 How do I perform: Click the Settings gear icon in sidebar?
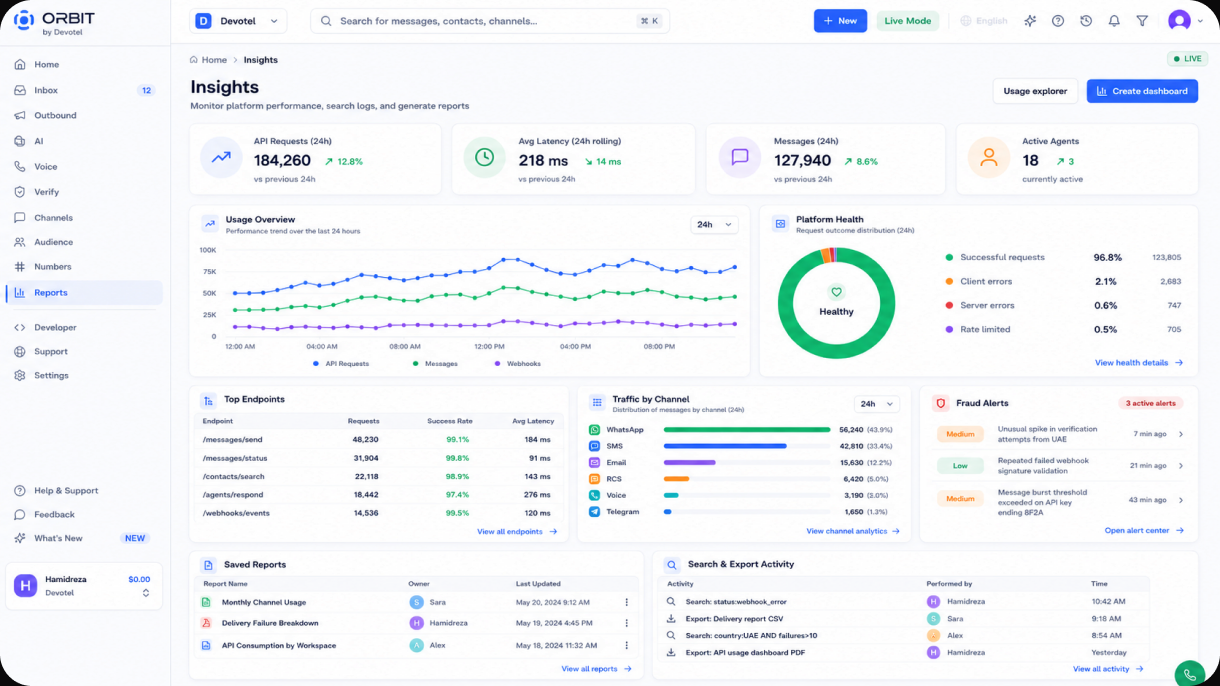(x=20, y=376)
